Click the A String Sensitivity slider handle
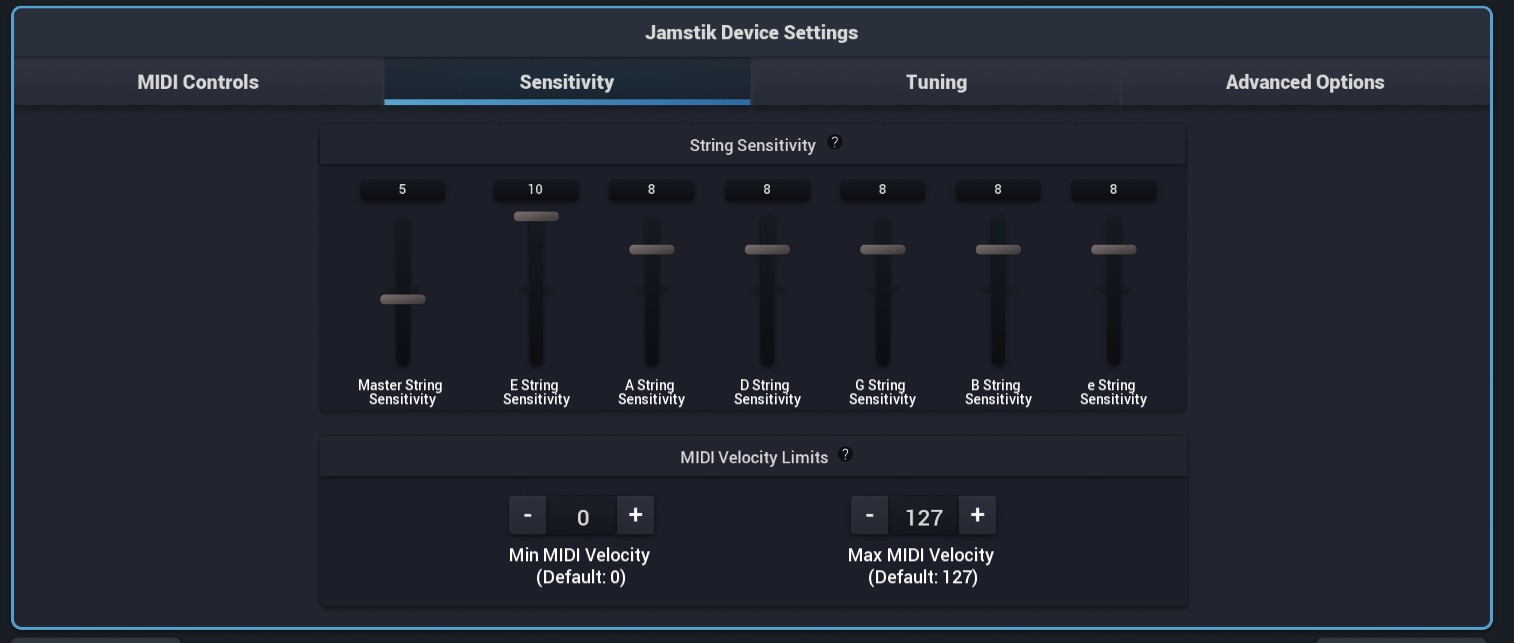Image resolution: width=1514 pixels, height=643 pixels. tap(652, 249)
